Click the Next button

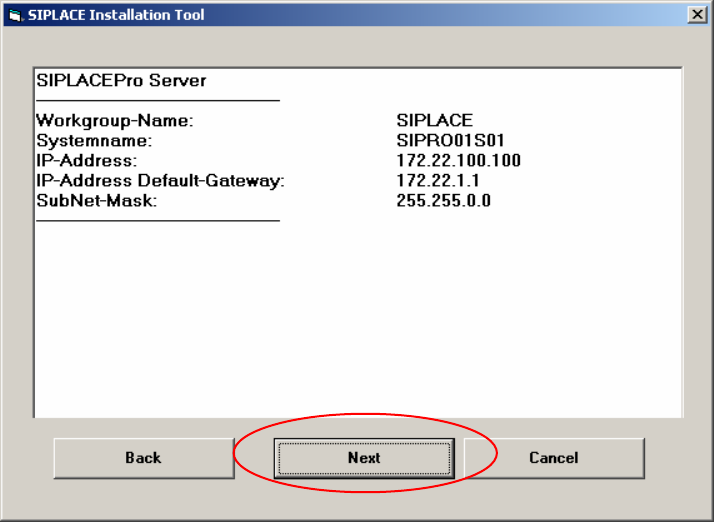click(x=364, y=458)
